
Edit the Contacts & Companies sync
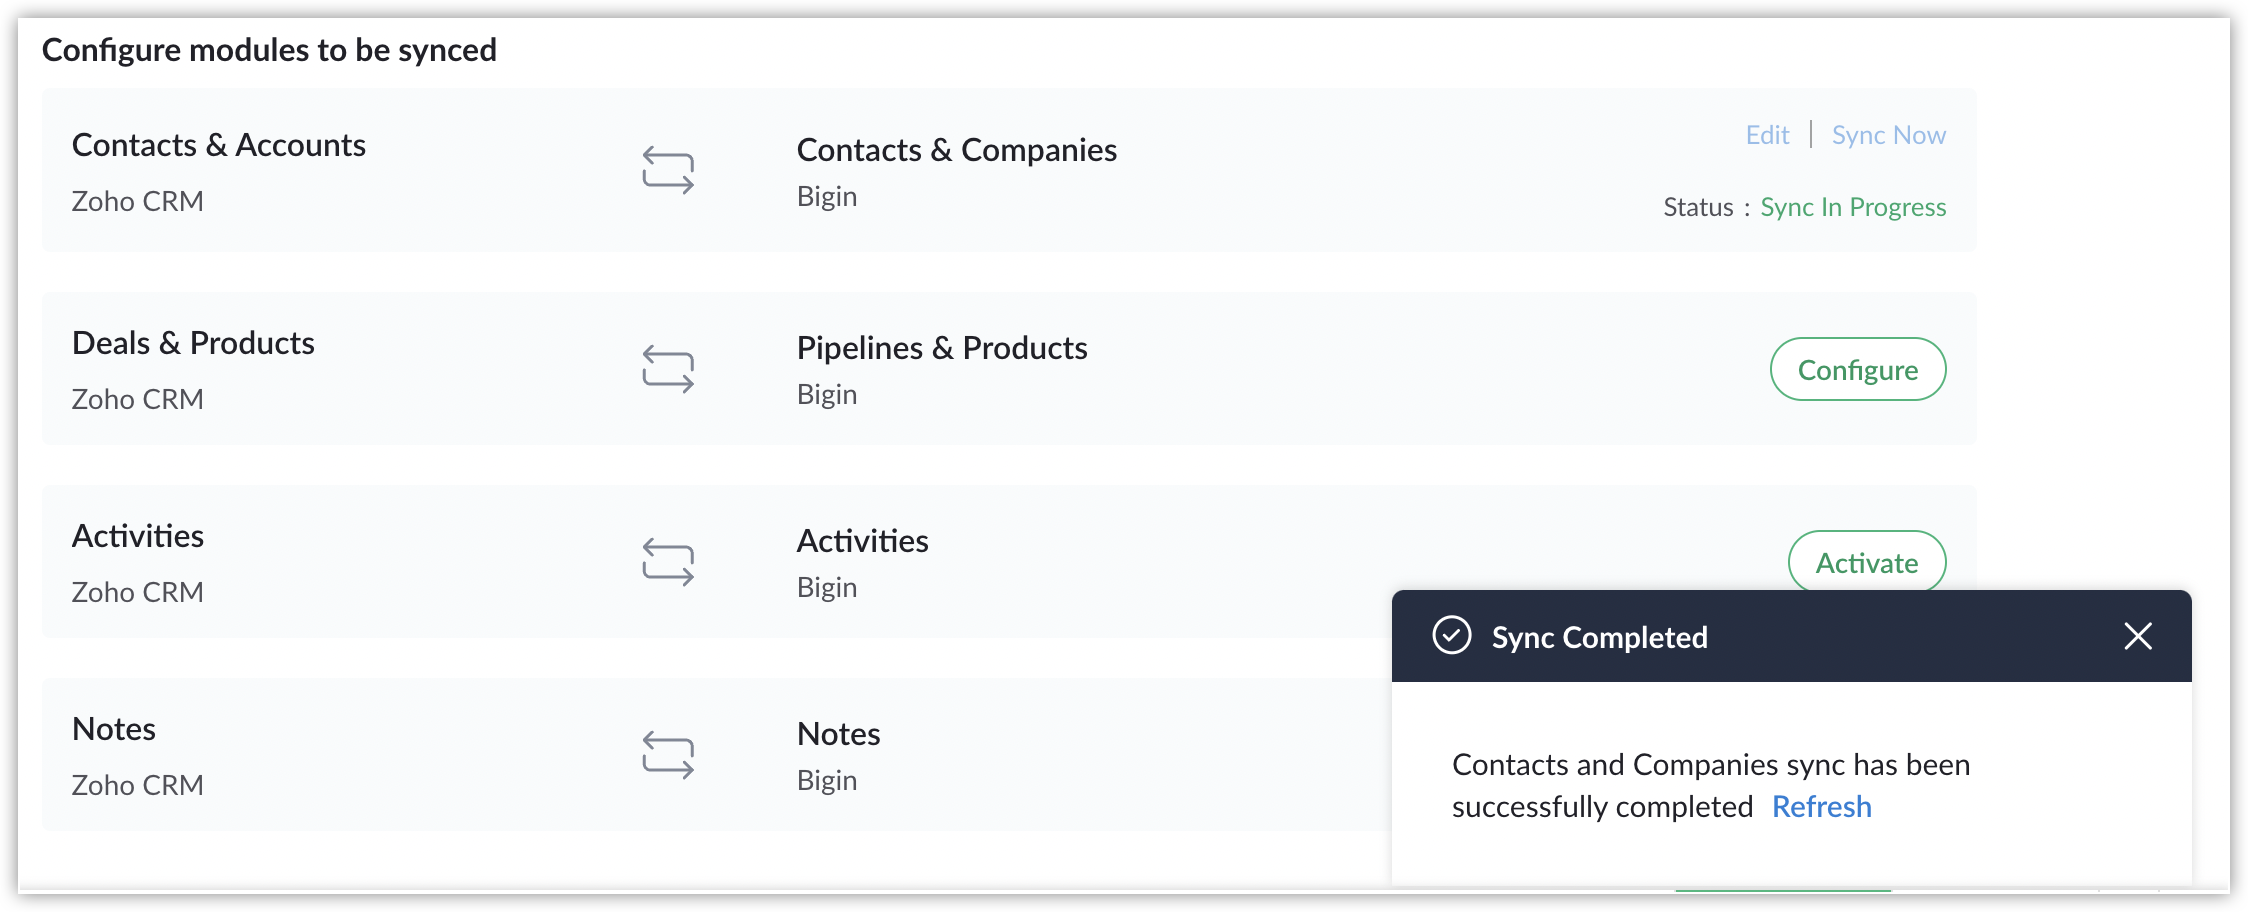(x=1767, y=135)
